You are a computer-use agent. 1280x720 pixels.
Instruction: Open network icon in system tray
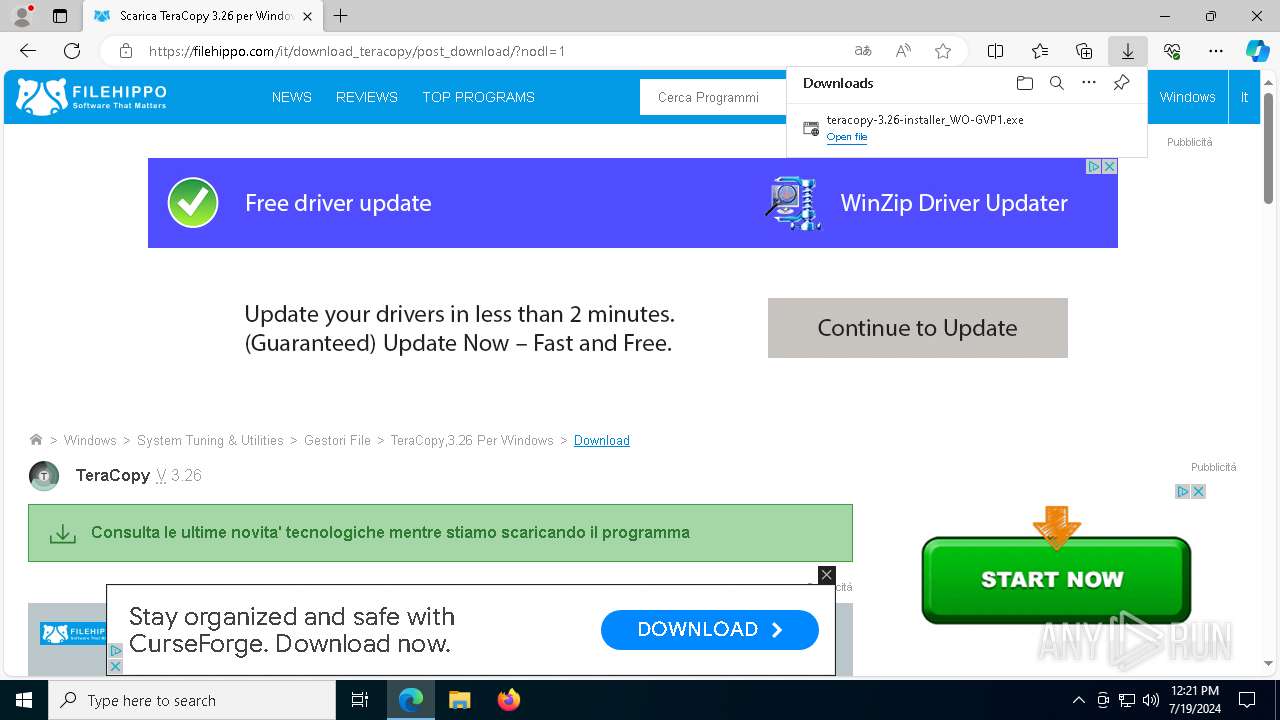(1127, 700)
